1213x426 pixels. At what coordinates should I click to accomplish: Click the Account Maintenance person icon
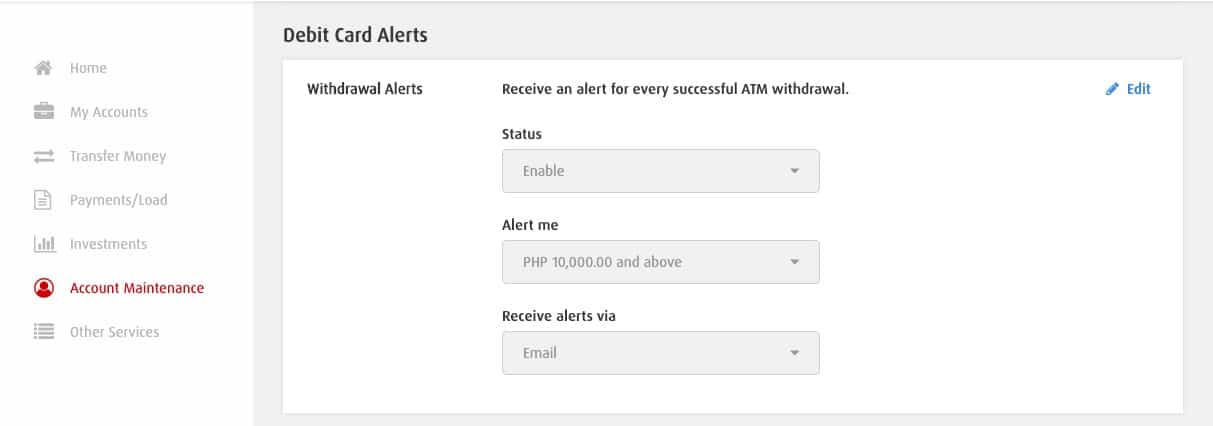(43, 288)
